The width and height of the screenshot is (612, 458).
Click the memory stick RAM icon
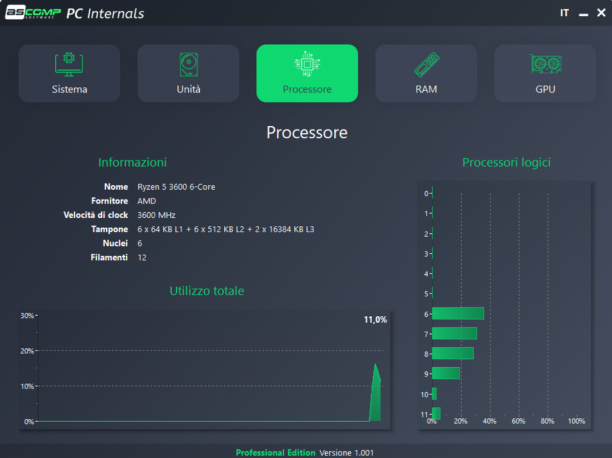427,64
